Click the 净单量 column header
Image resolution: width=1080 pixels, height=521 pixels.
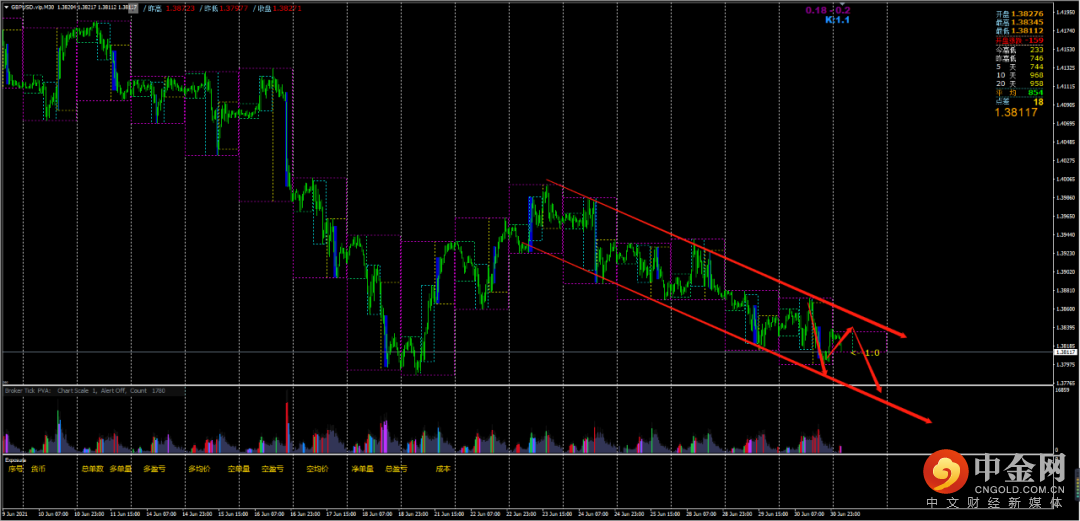(361, 467)
